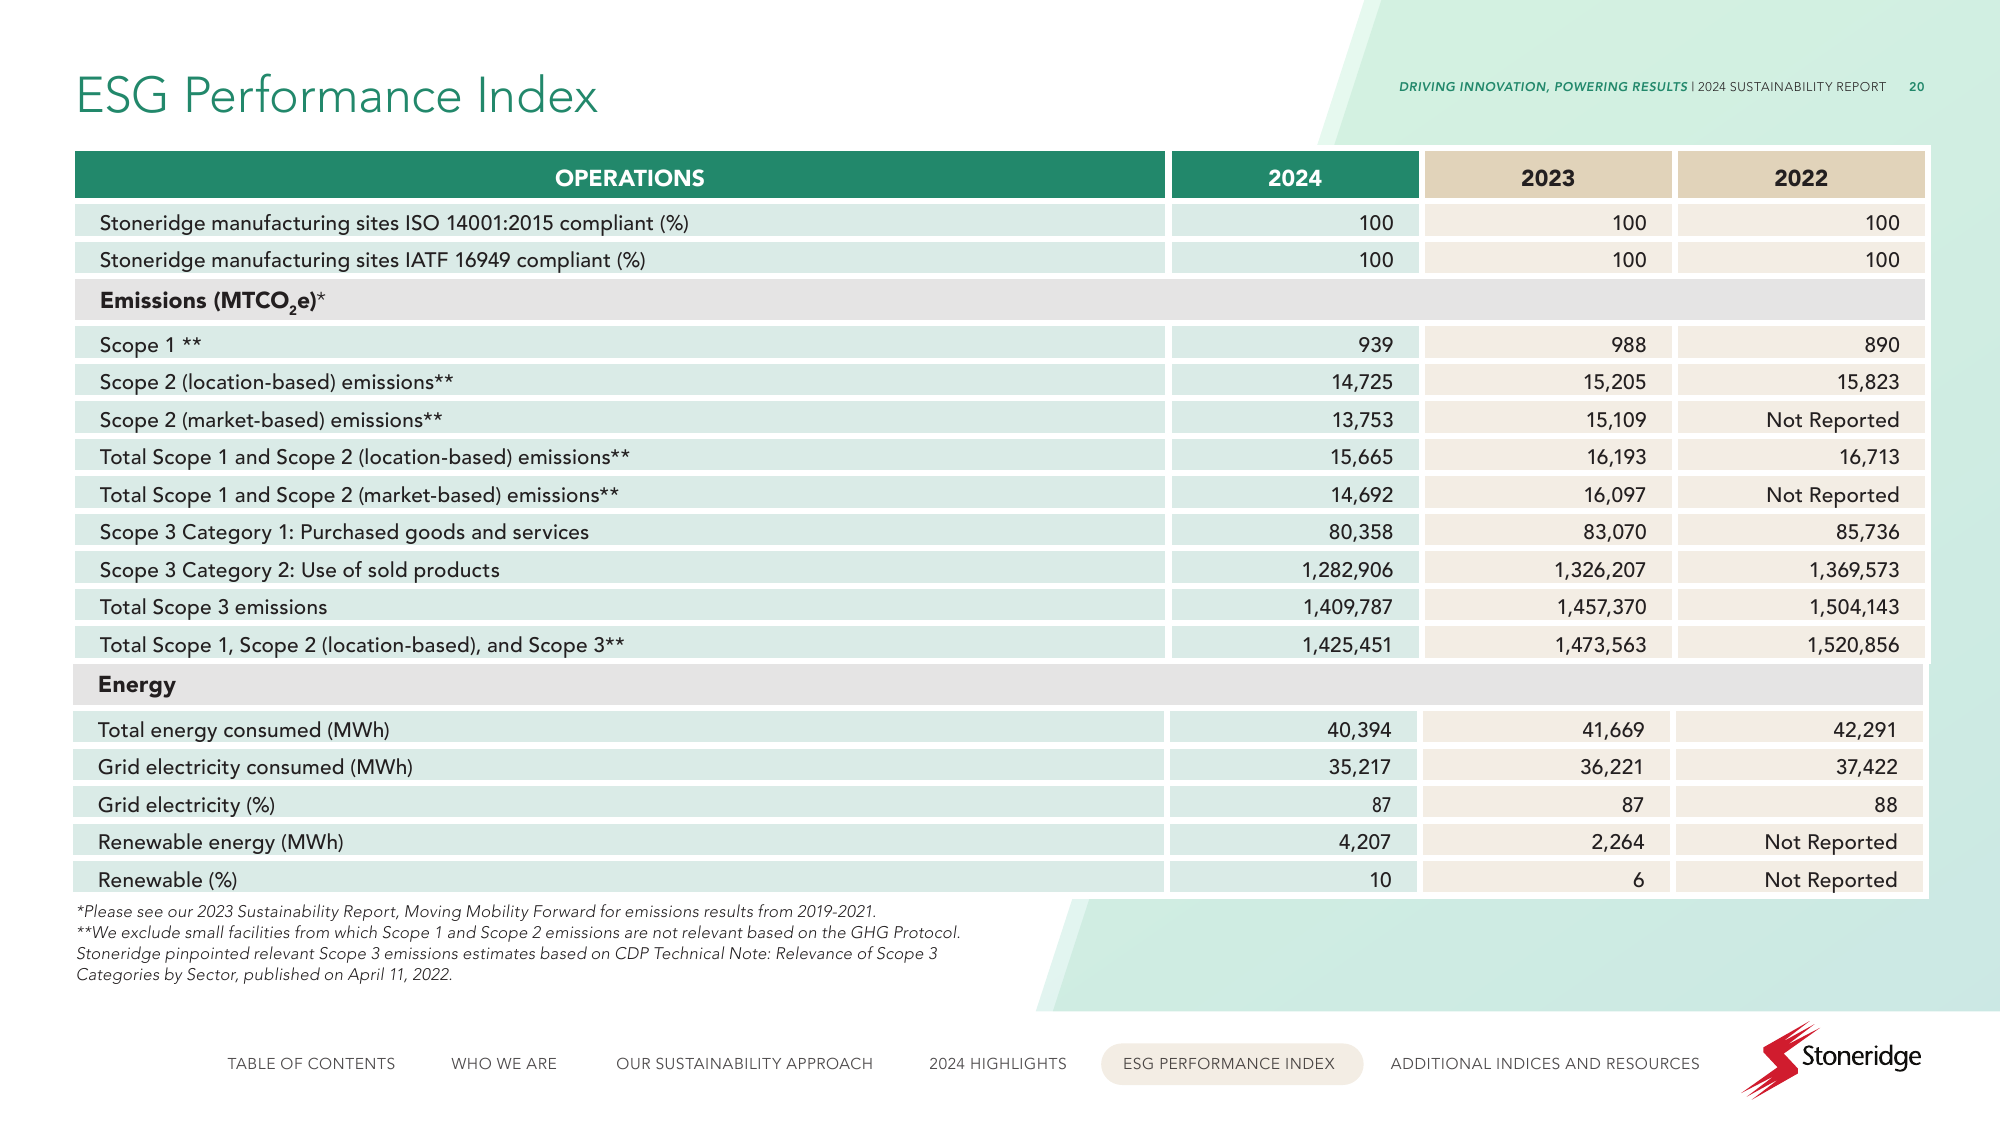Click the 36,221 grid electricity value
Image resolution: width=2000 pixels, height=1125 pixels.
1612,767
